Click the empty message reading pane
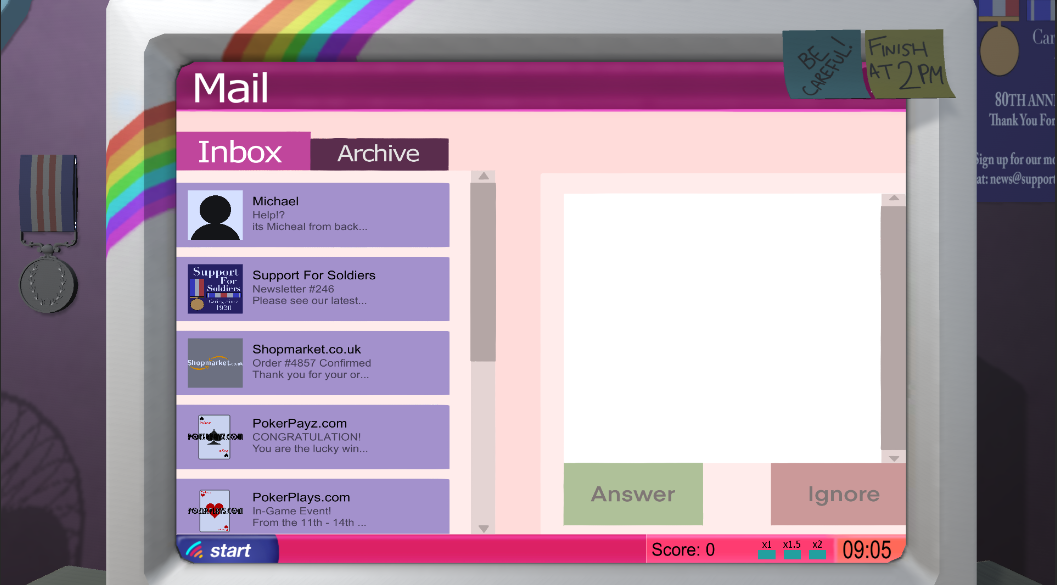This screenshot has height=585, width=1057. tap(722, 328)
